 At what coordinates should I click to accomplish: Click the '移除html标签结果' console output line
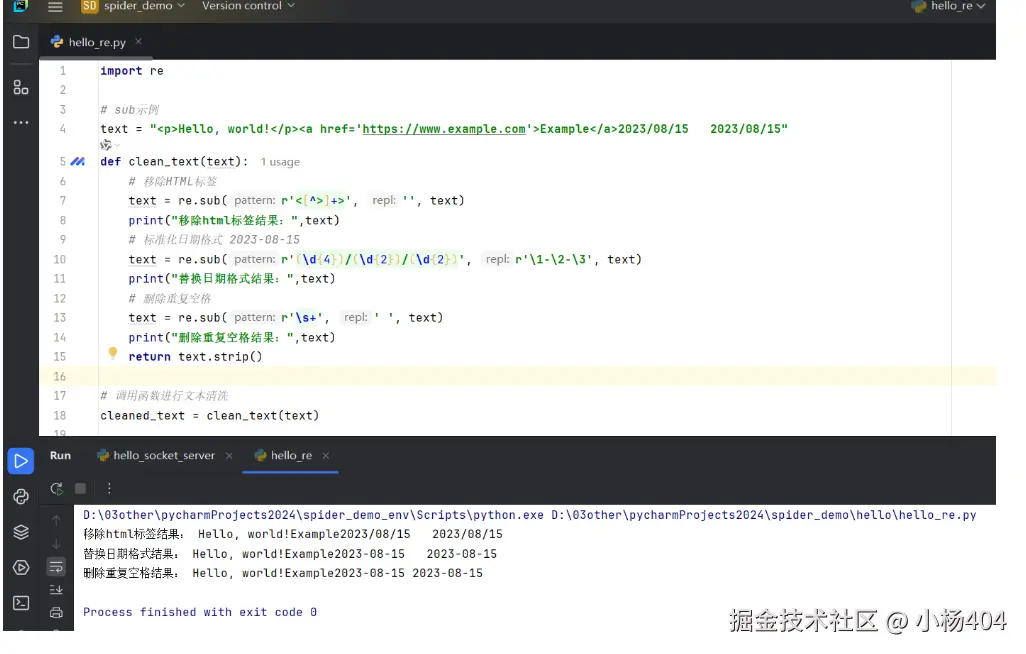pyautogui.click(x=292, y=534)
